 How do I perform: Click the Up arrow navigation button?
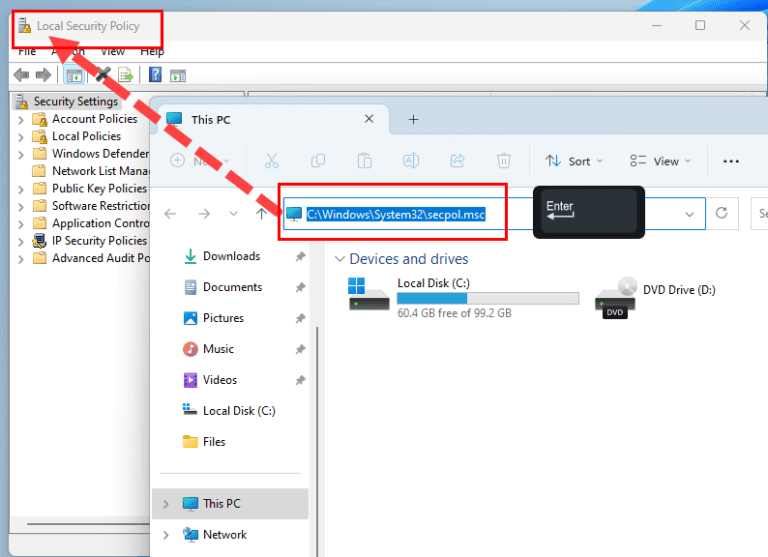[x=262, y=213]
